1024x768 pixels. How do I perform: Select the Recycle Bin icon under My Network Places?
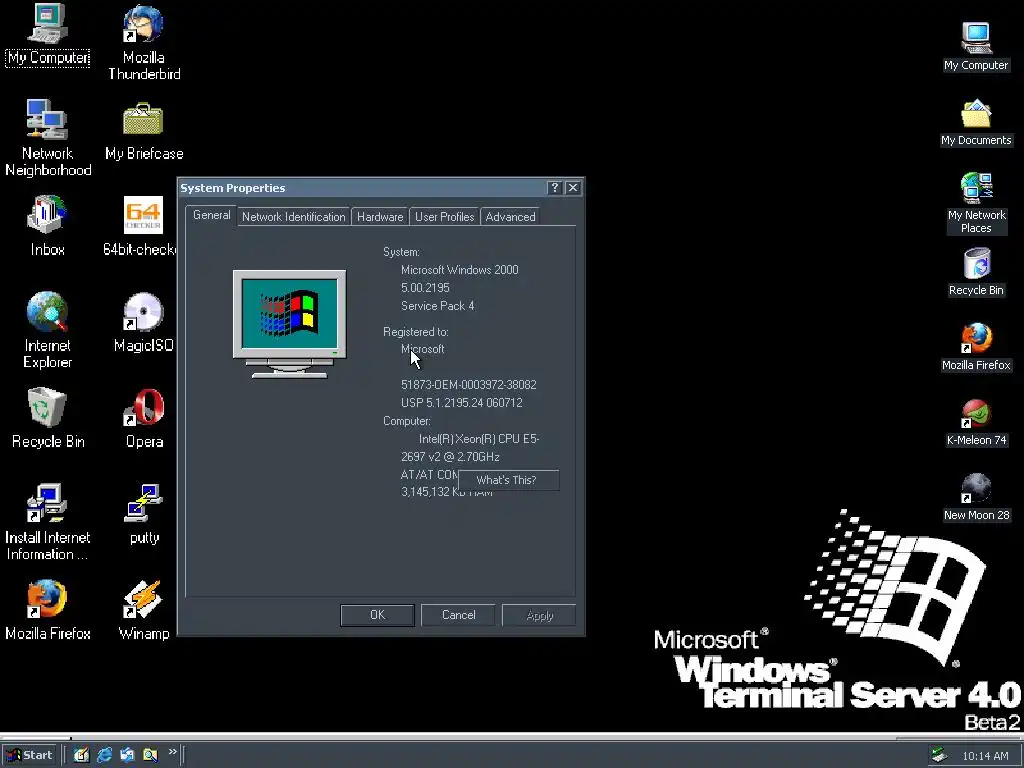[976, 272]
